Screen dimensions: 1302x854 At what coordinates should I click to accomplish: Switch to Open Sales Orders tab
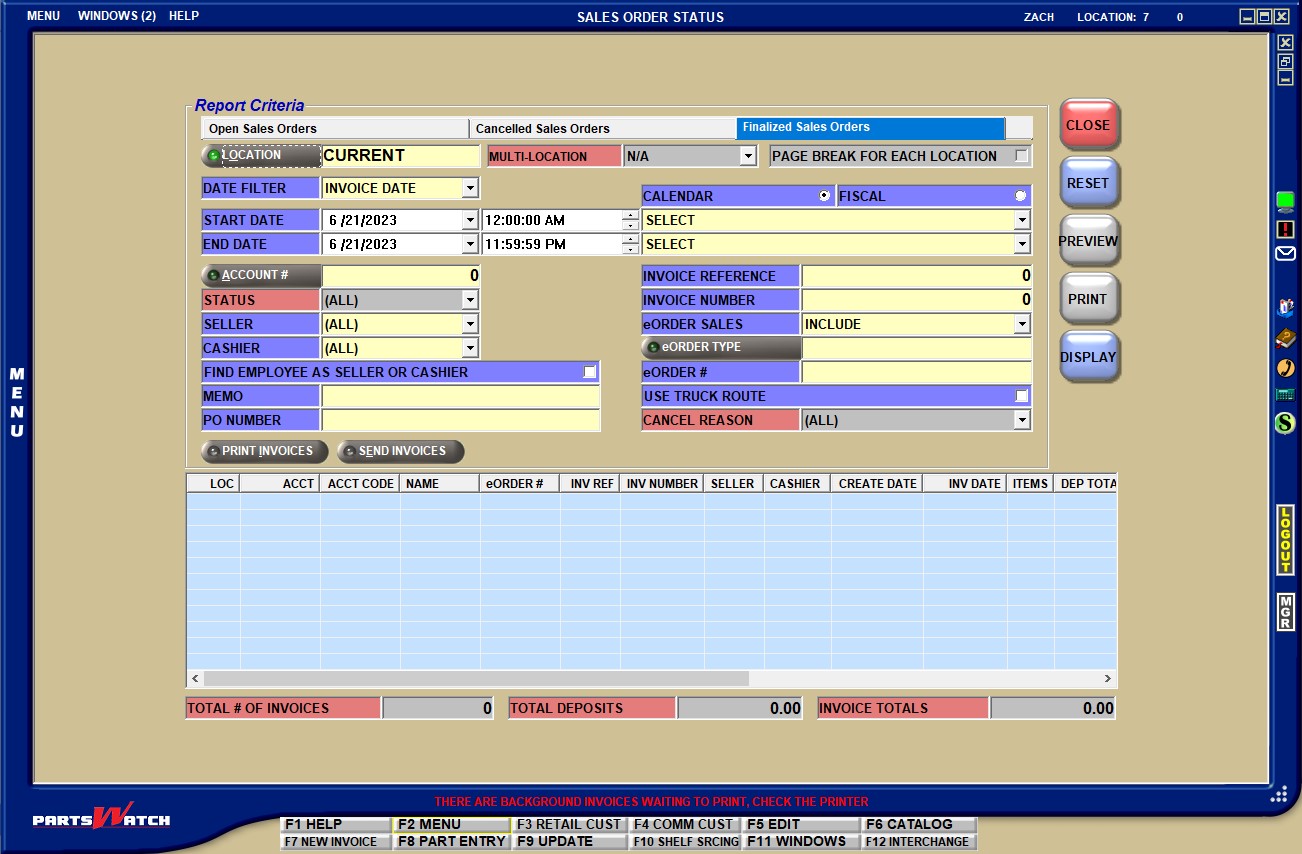[335, 129]
